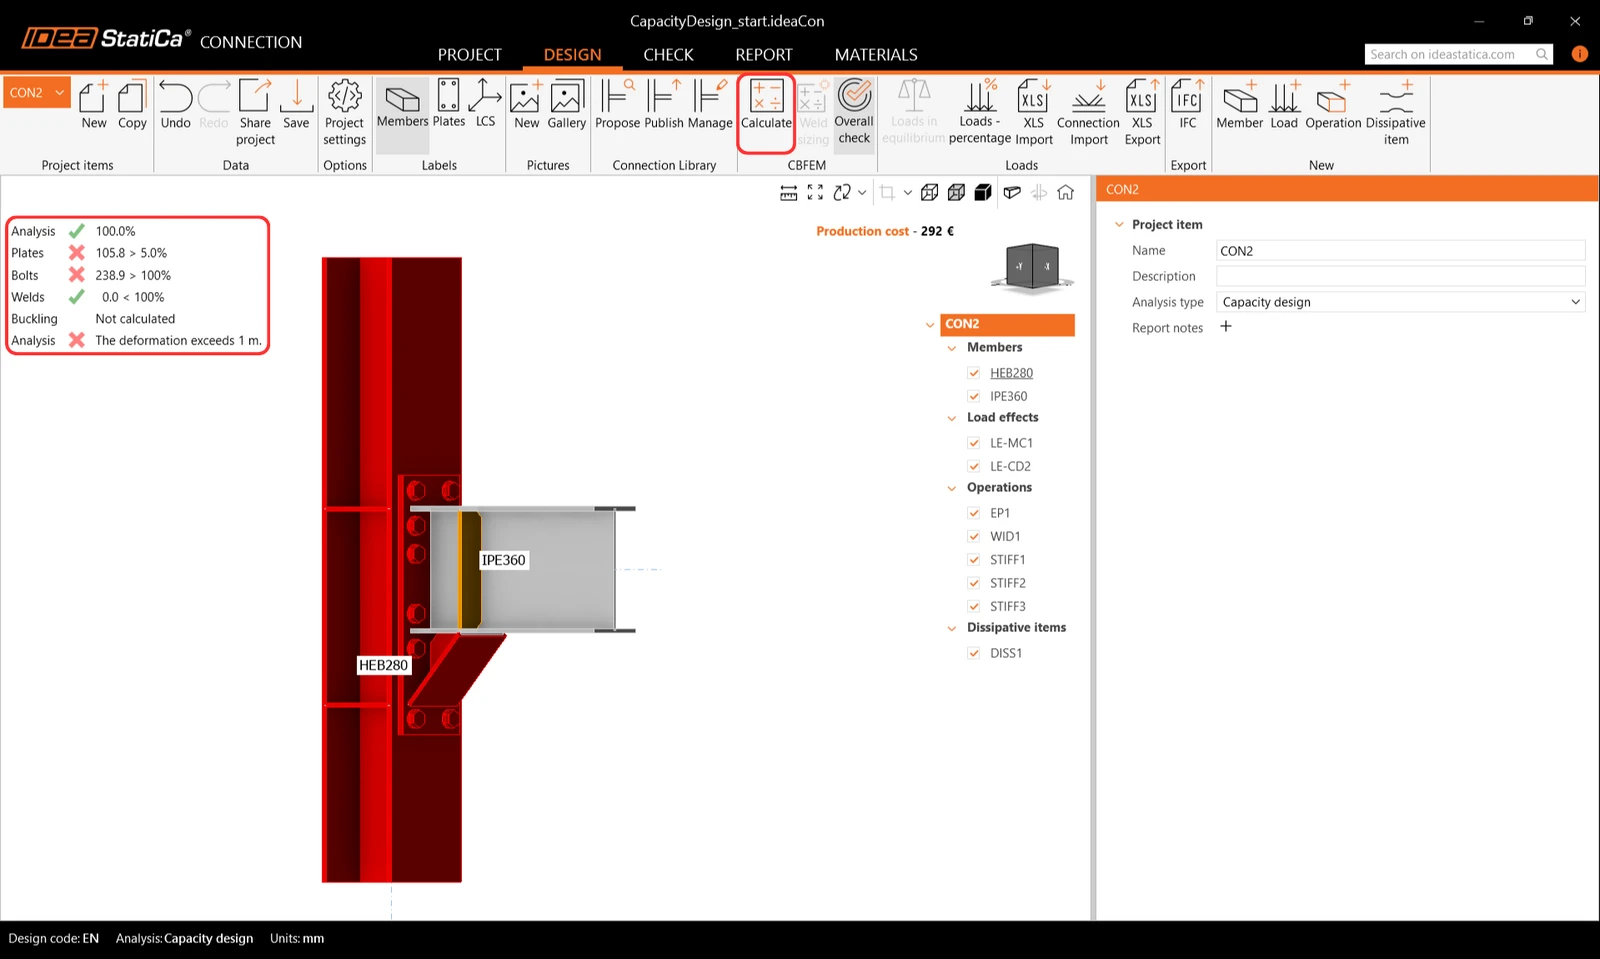Uncheck the STIFF1 operation checkbox
Screen dimensions: 1600x959
coord(974,560)
